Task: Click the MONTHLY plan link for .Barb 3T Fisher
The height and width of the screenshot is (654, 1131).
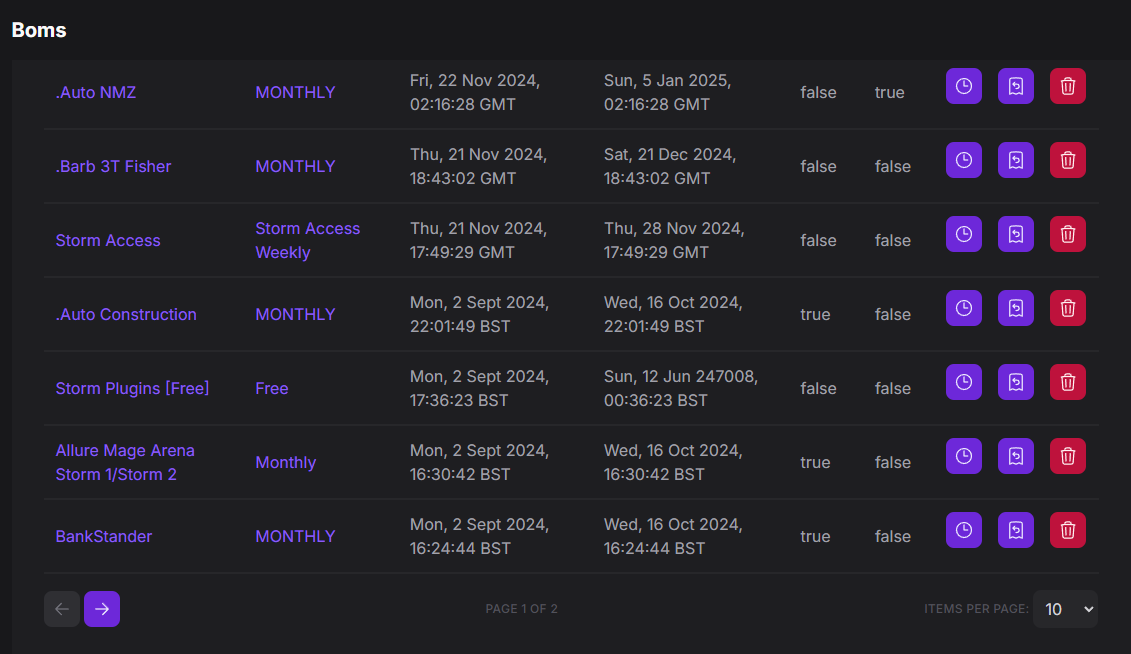Action: [295, 167]
